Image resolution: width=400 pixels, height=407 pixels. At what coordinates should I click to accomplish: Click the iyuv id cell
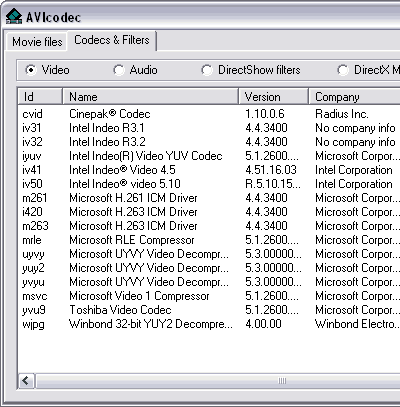(32, 157)
